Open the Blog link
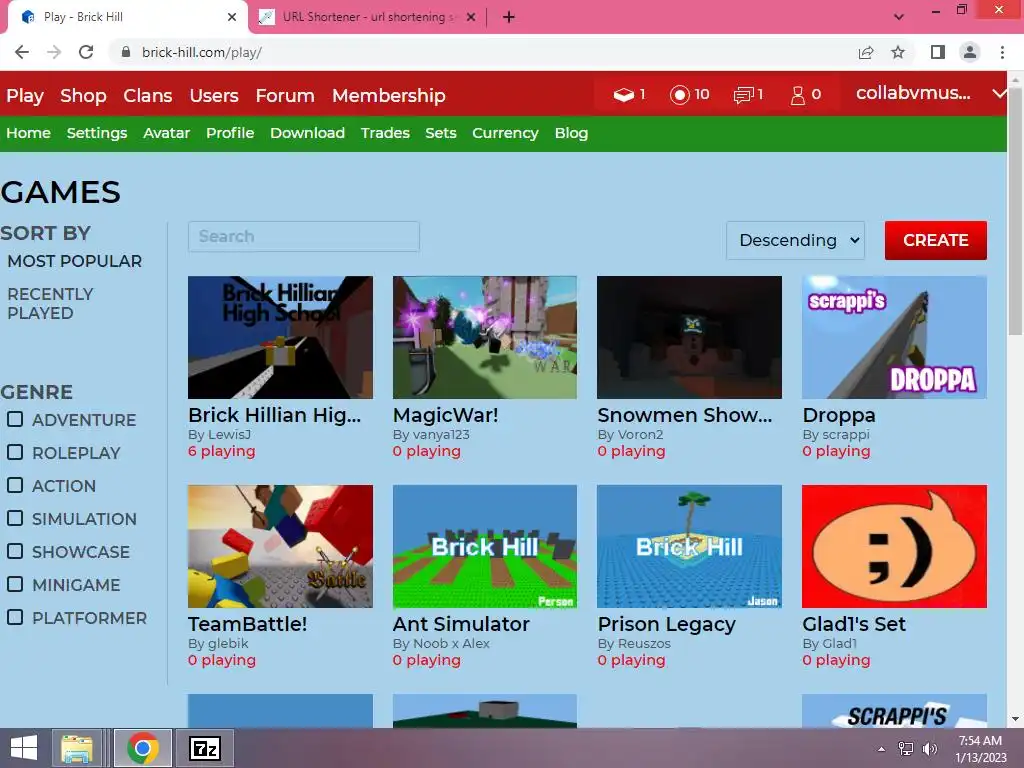Screen dimensions: 1024x768 click(x=571, y=133)
